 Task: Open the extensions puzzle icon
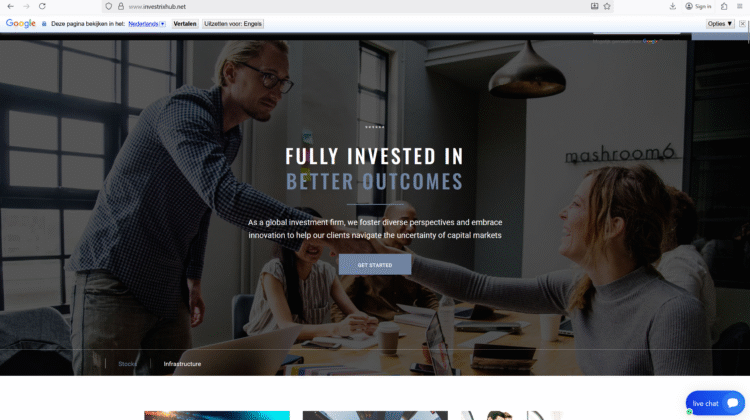(x=724, y=6)
